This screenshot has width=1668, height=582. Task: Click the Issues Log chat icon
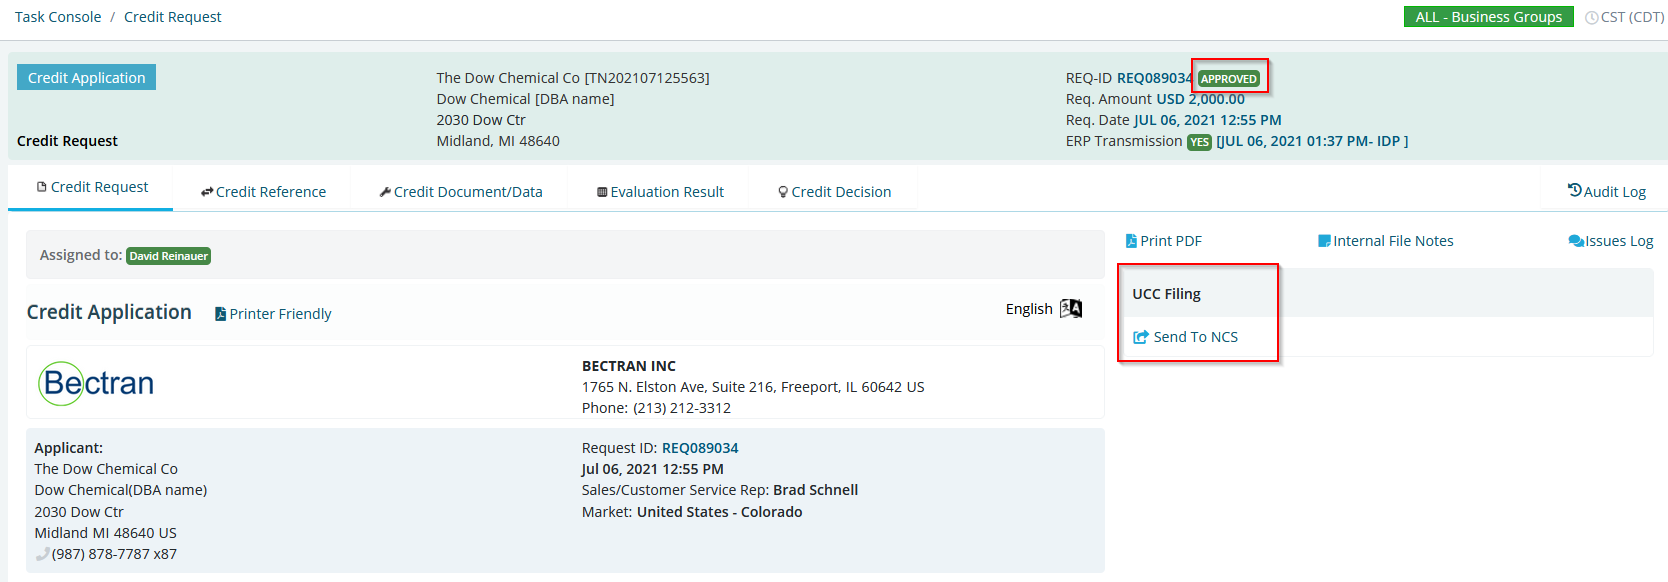1576,241
